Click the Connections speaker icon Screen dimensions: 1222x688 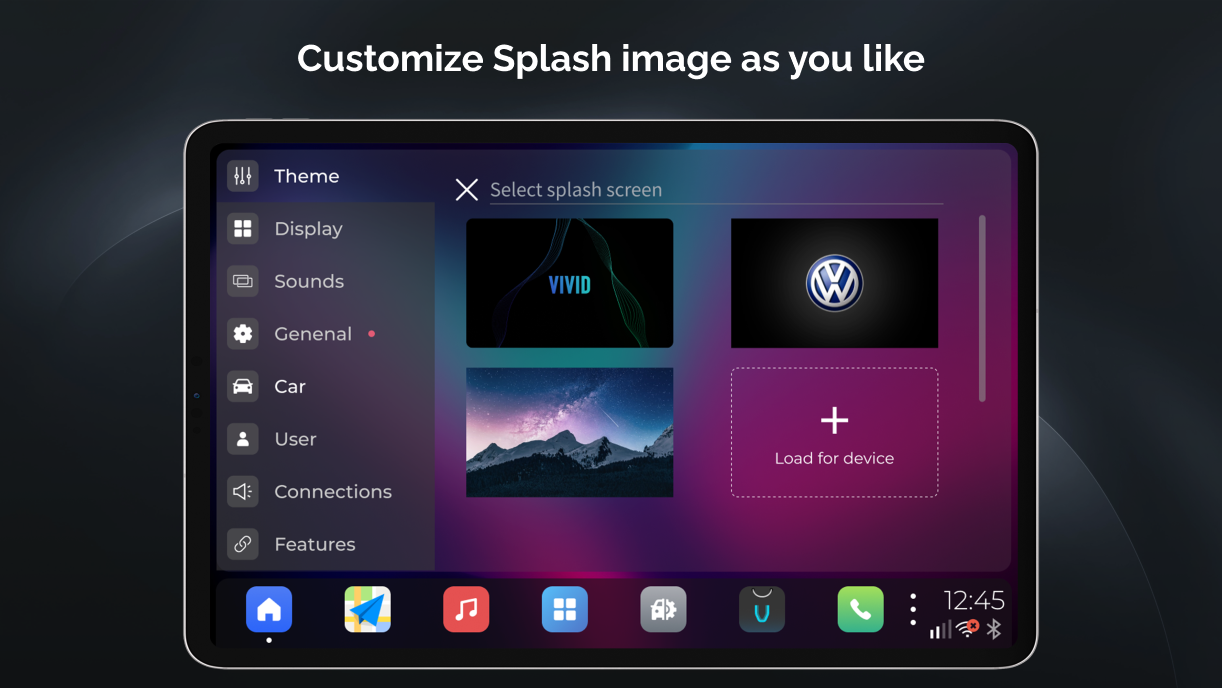pyautogui.click(x=242, y=491)
